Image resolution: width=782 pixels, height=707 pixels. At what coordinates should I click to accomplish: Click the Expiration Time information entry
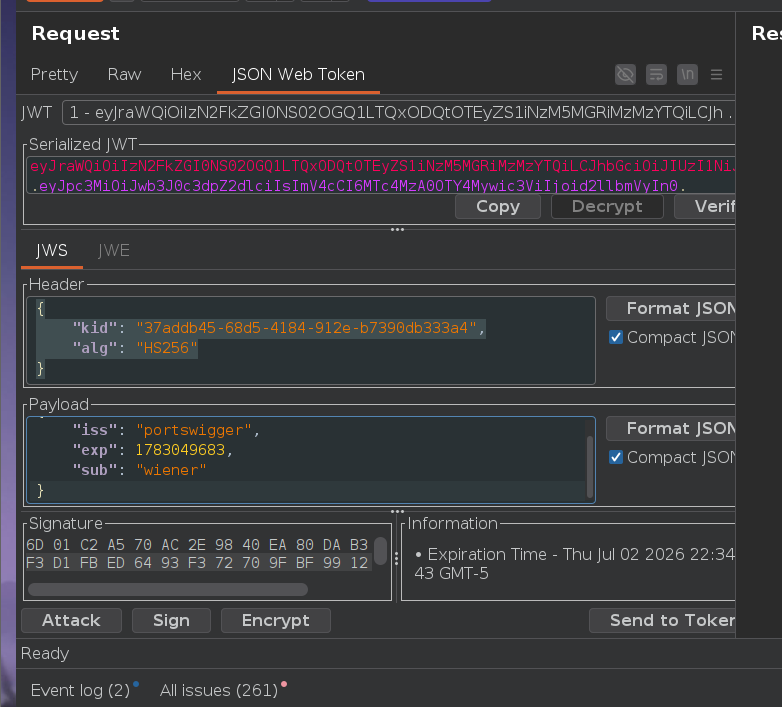[575, 564]
